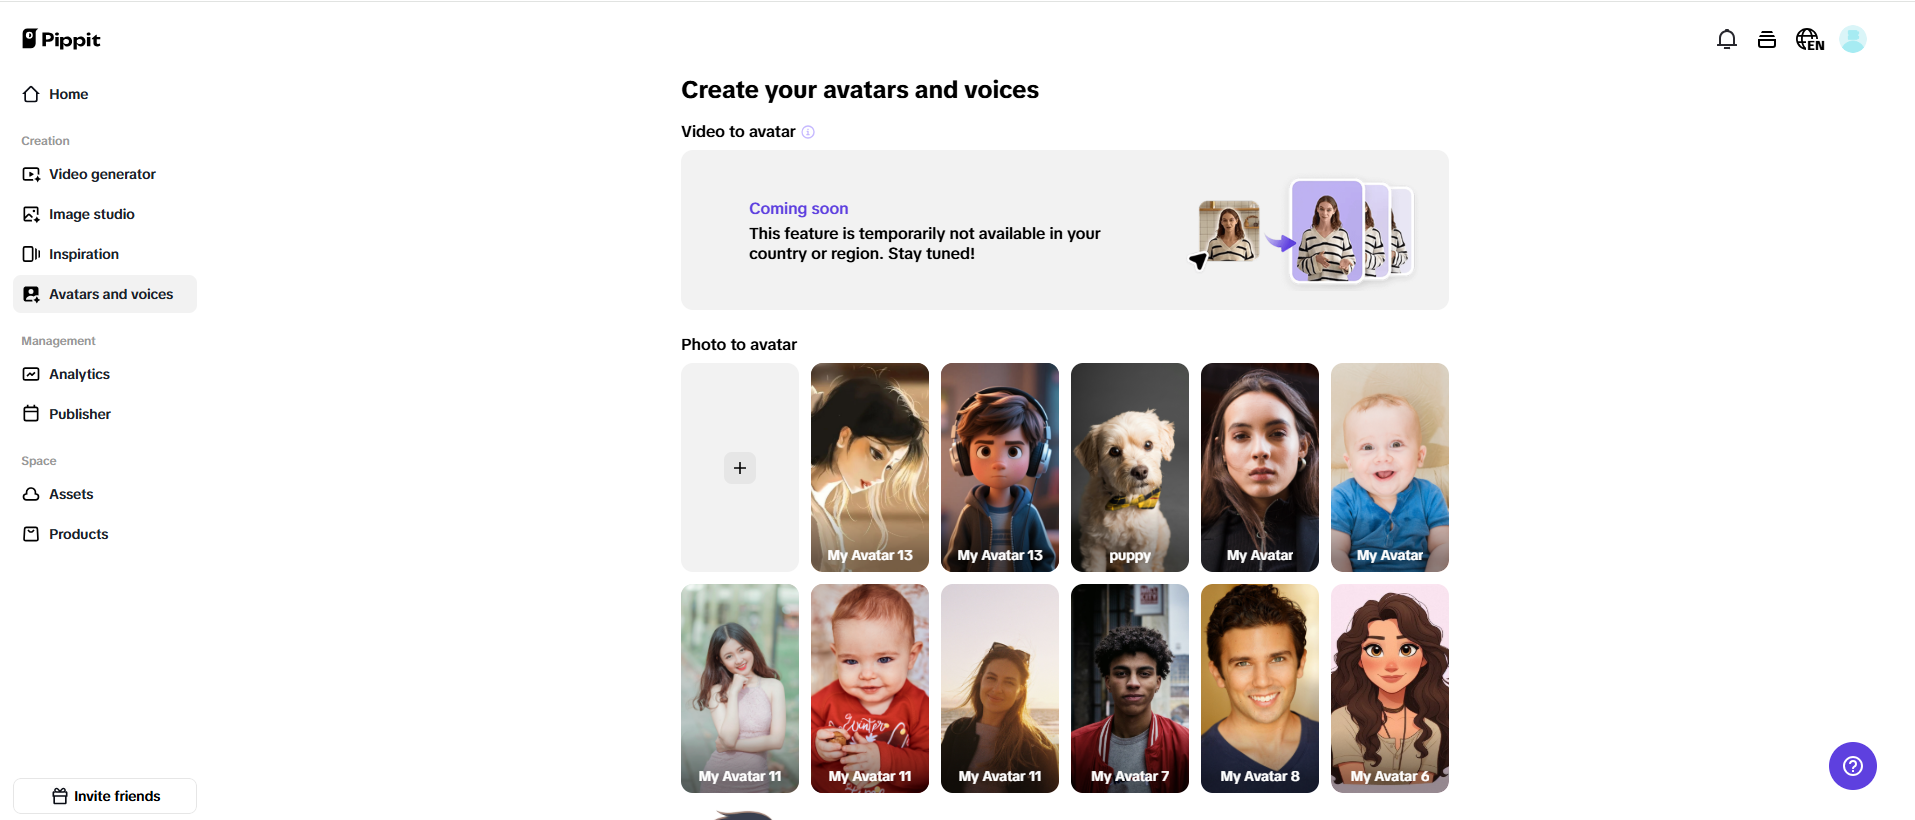Image resolution: width=1915 pixels, height=820 pixels.
Task: Click the credits stack icon
Action: [x=1767, y=39]
